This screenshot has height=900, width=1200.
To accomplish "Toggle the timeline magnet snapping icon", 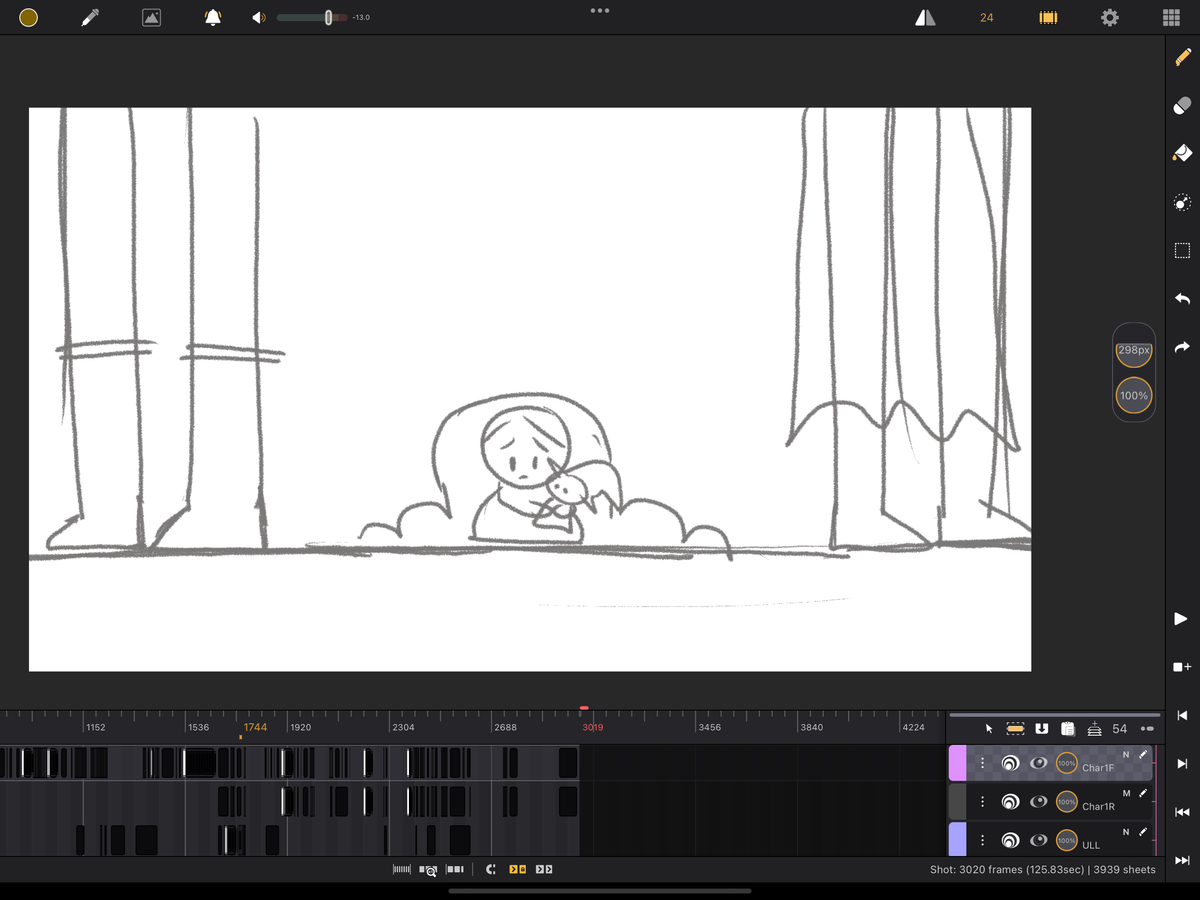I will 490,869.
